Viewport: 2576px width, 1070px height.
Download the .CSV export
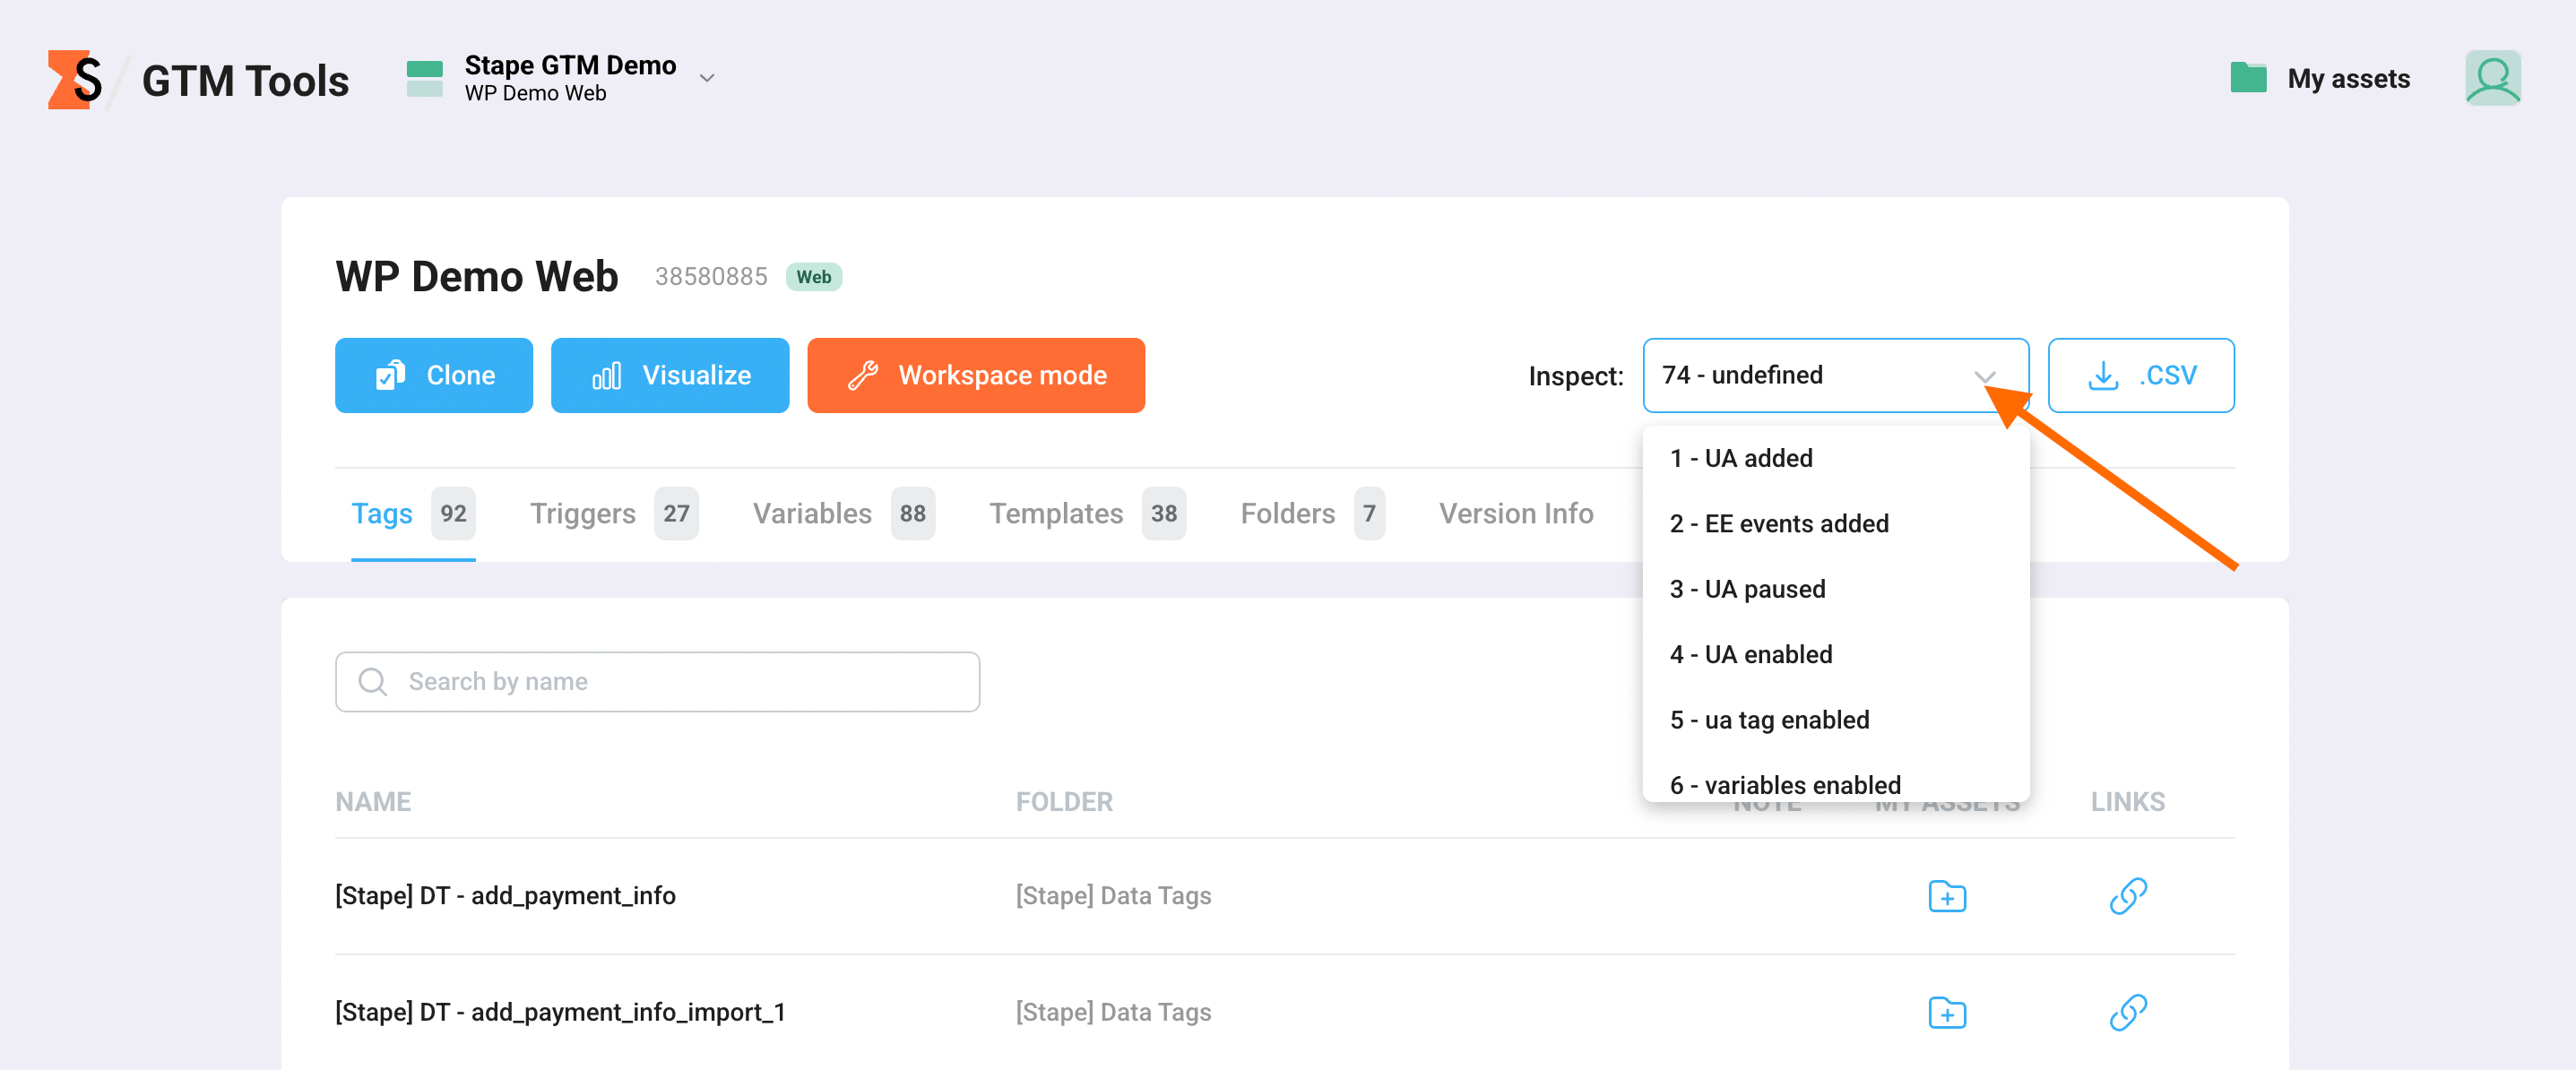(2141, 375)
